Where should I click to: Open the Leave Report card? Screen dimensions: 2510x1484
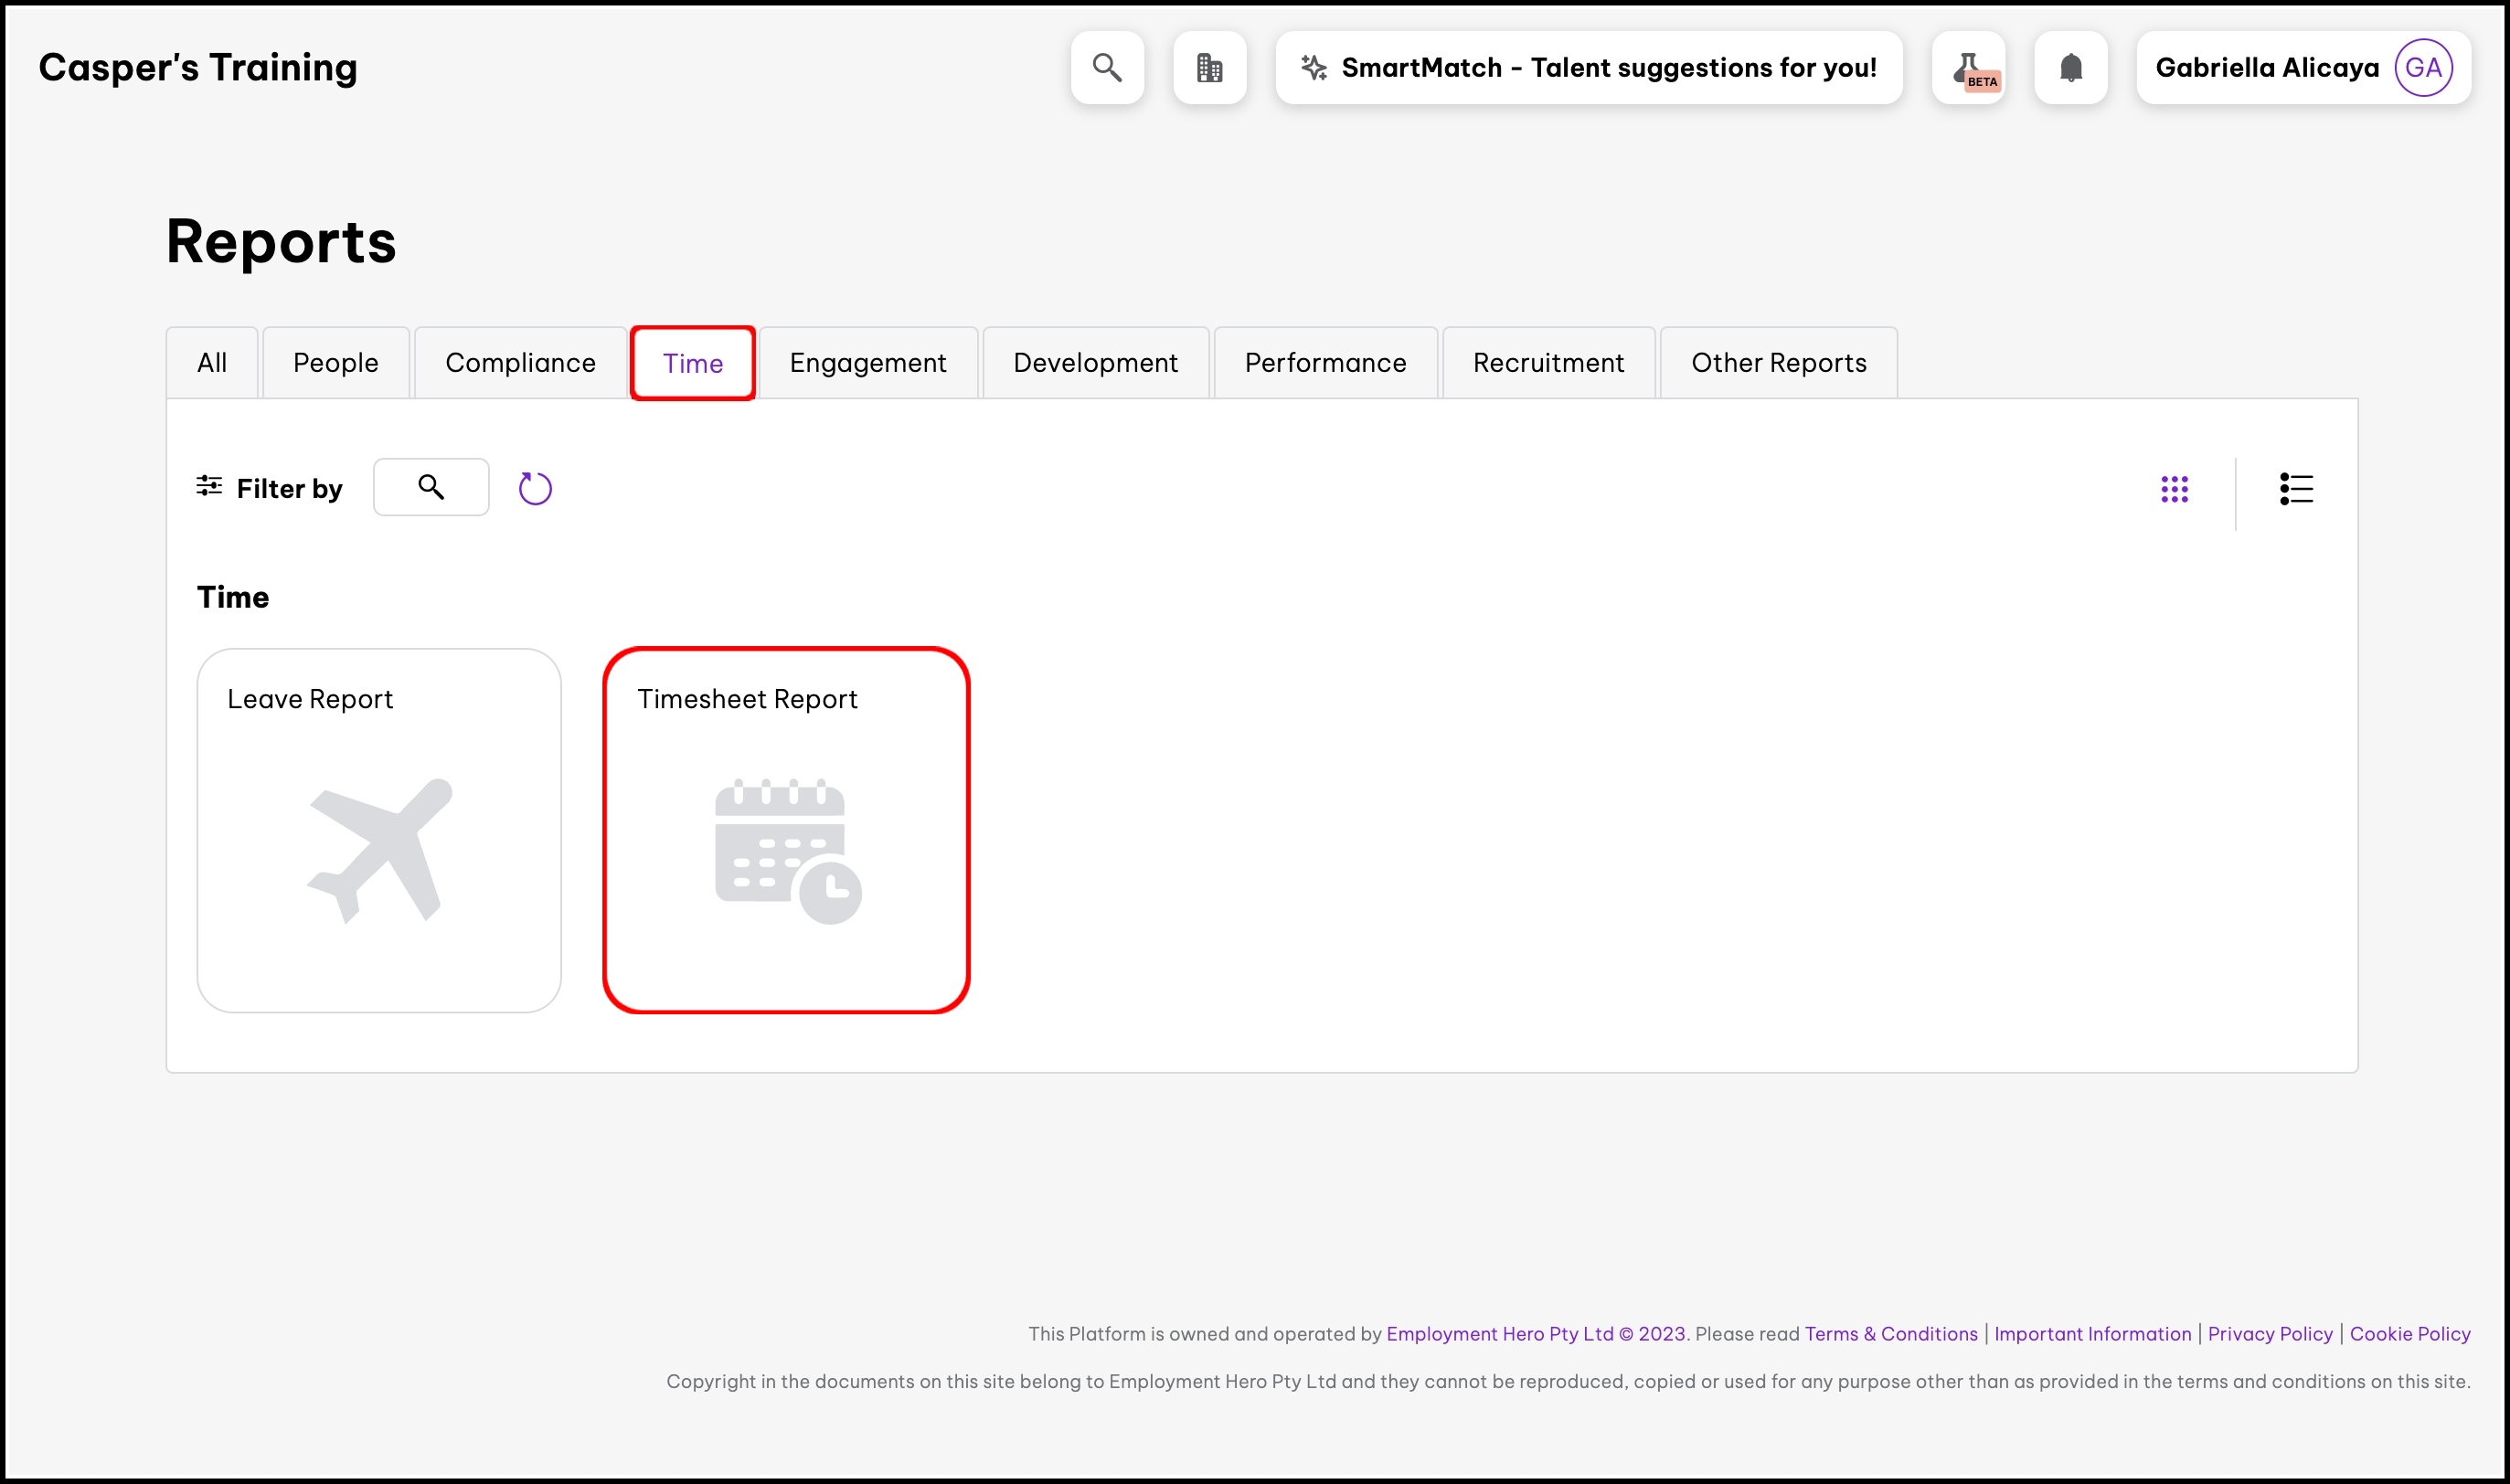pyautogui.click(x=379, y=830)
